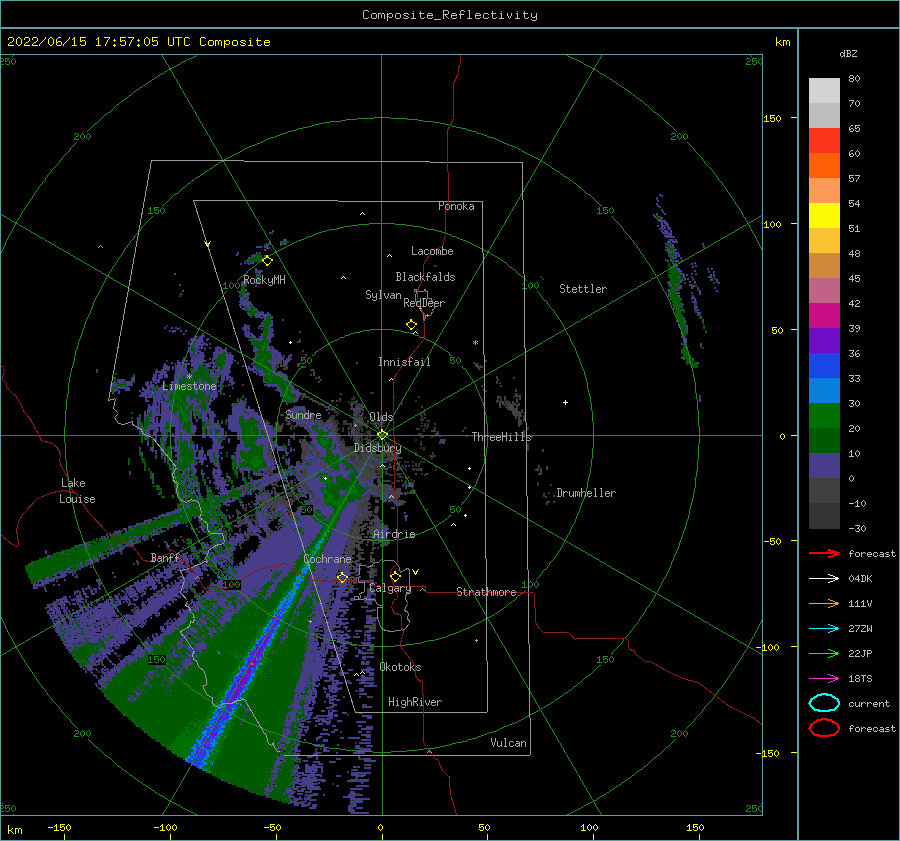Click the white plus marker east of ThreeHills

click(x=565, y=402)
